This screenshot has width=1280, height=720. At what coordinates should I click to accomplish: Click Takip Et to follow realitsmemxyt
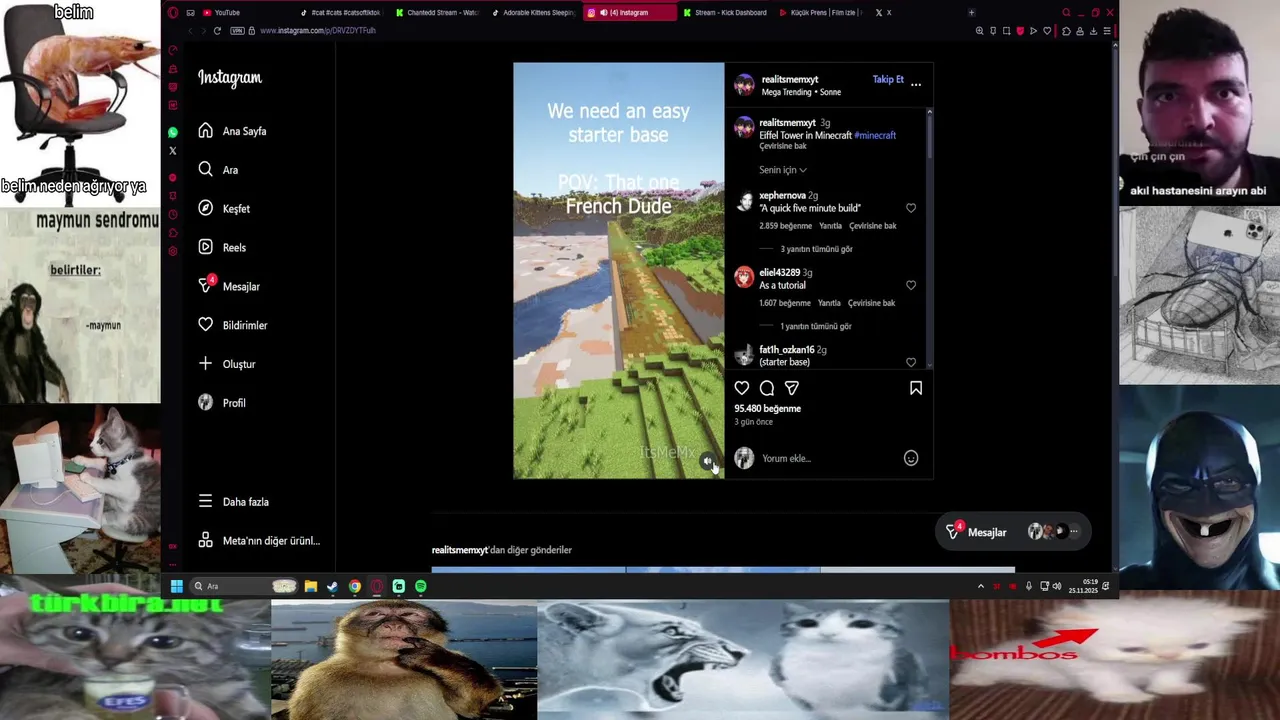pyautogui.click(x=888, y=79)
